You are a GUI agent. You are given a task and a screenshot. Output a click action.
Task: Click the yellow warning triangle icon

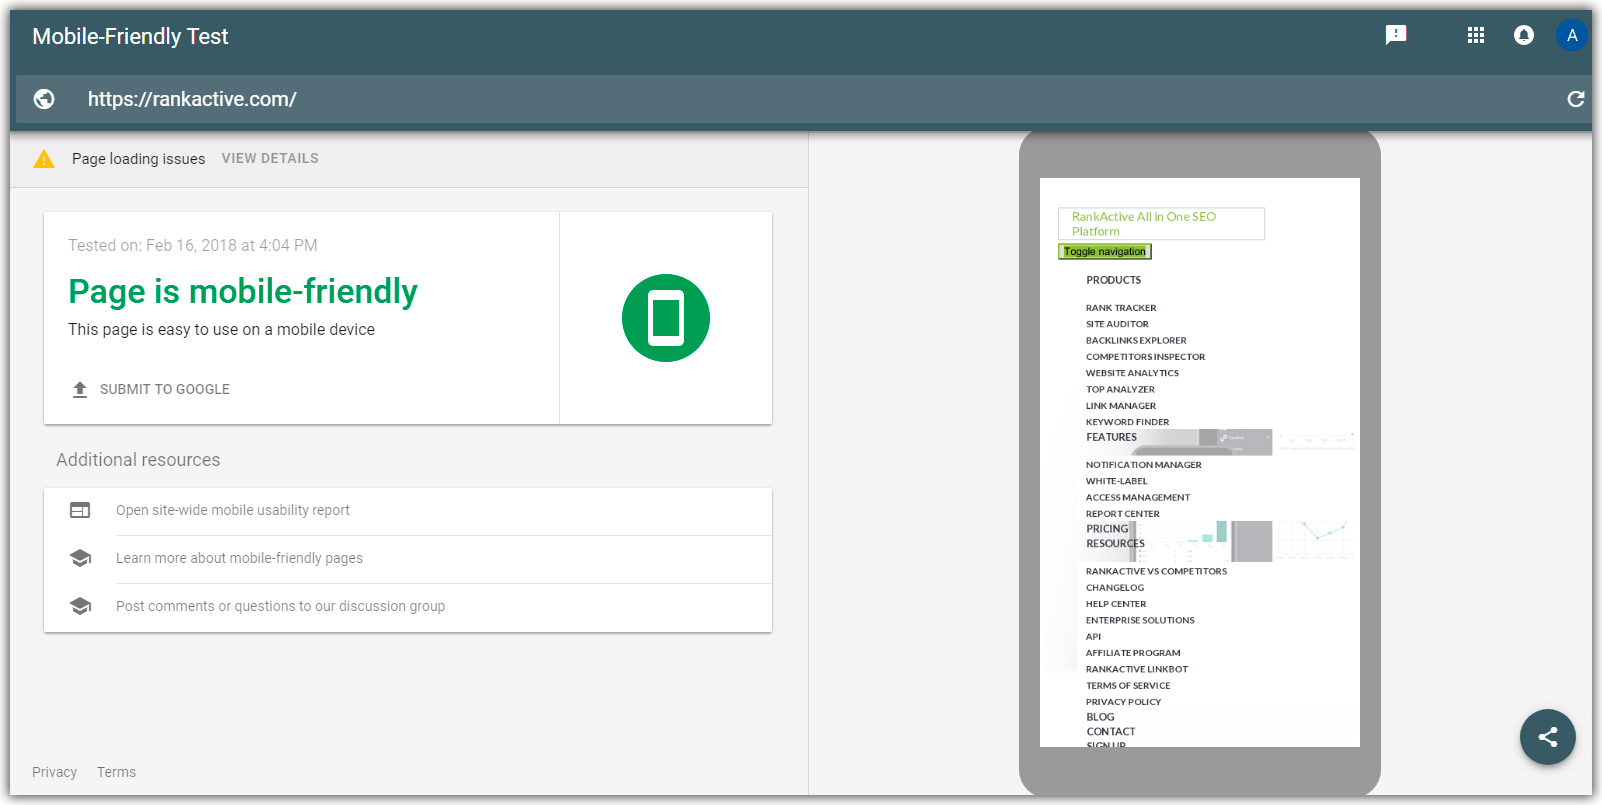click(44, 159)
